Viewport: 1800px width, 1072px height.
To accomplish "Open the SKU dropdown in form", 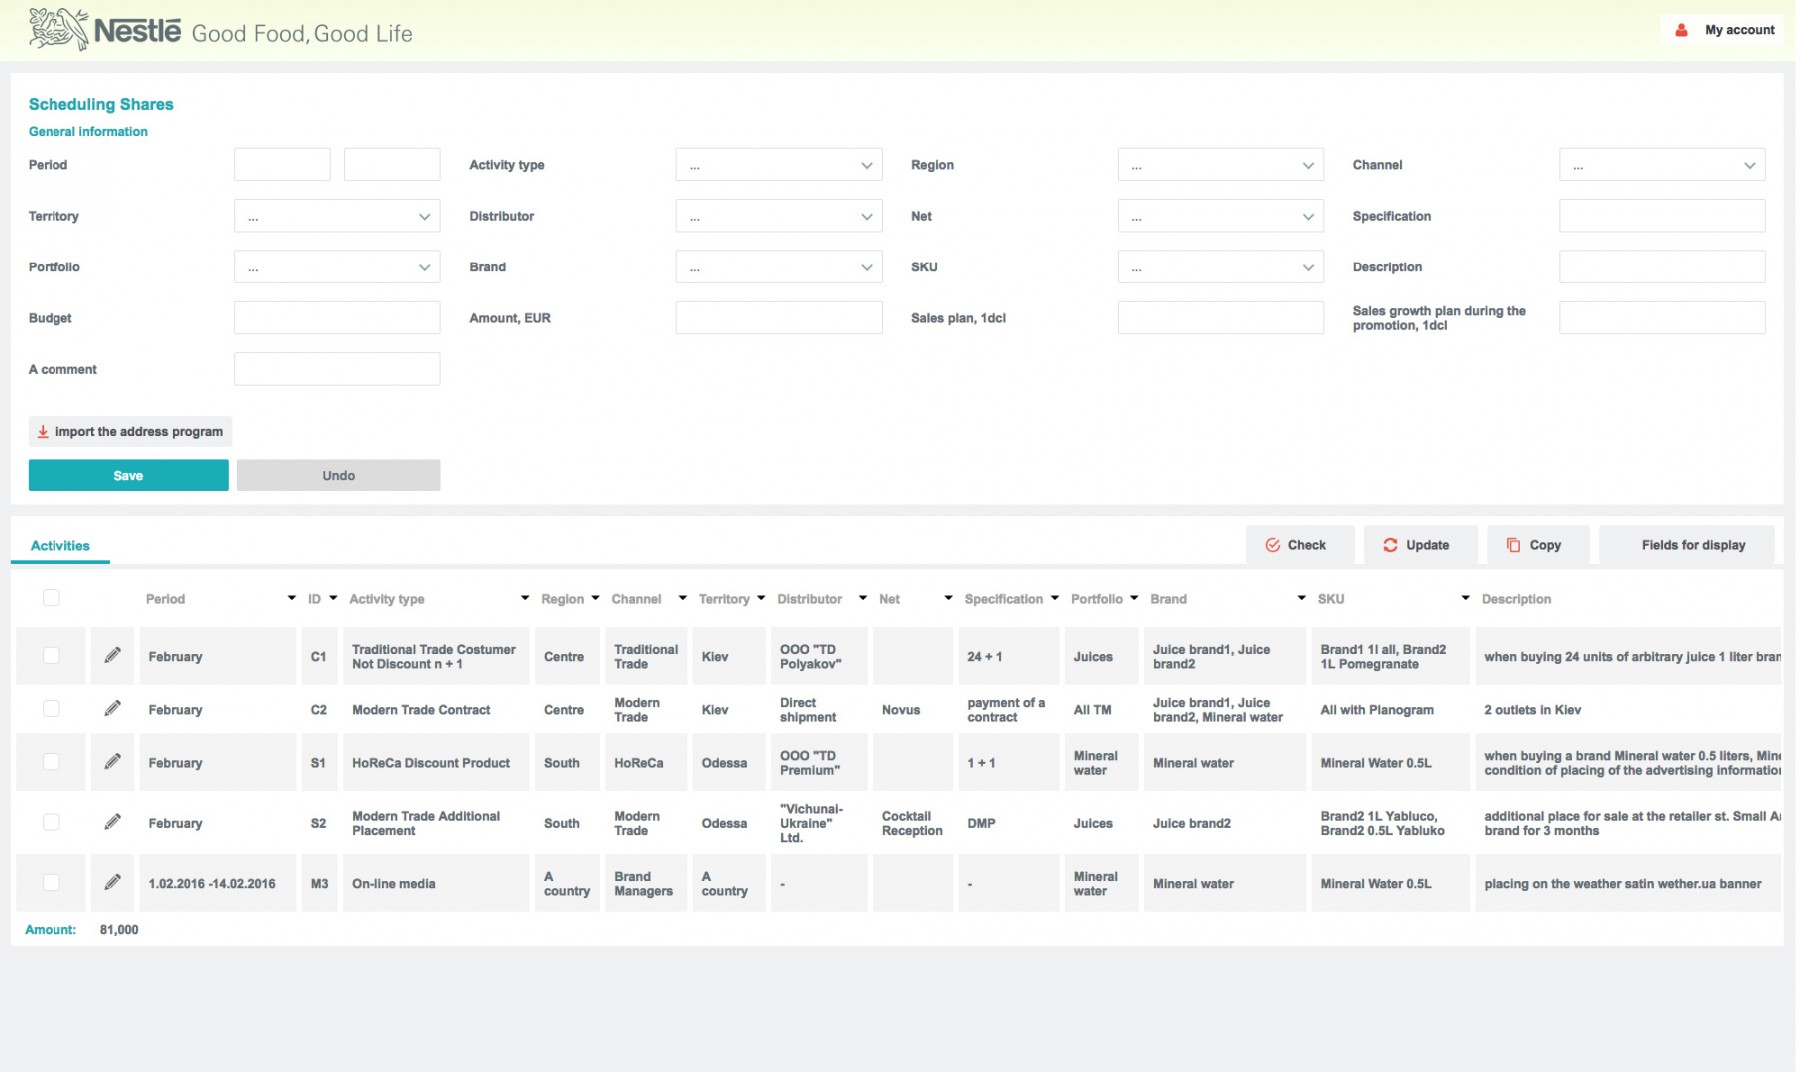I will pos(1221,267).
